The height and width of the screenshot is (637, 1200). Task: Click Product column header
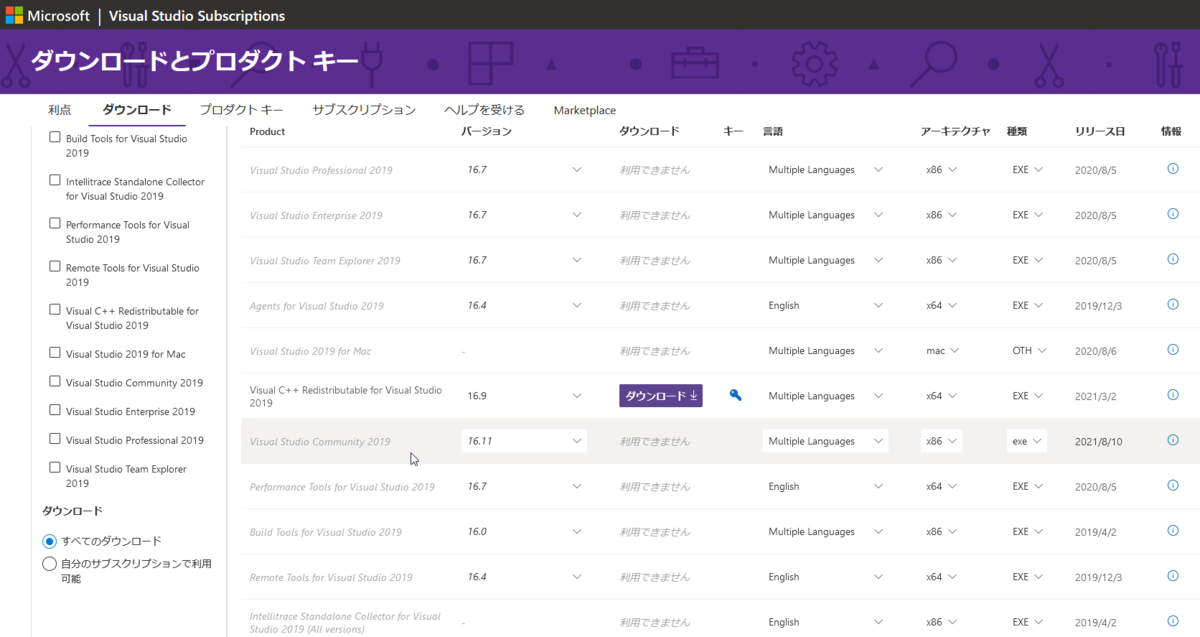[x=267, y=131]
